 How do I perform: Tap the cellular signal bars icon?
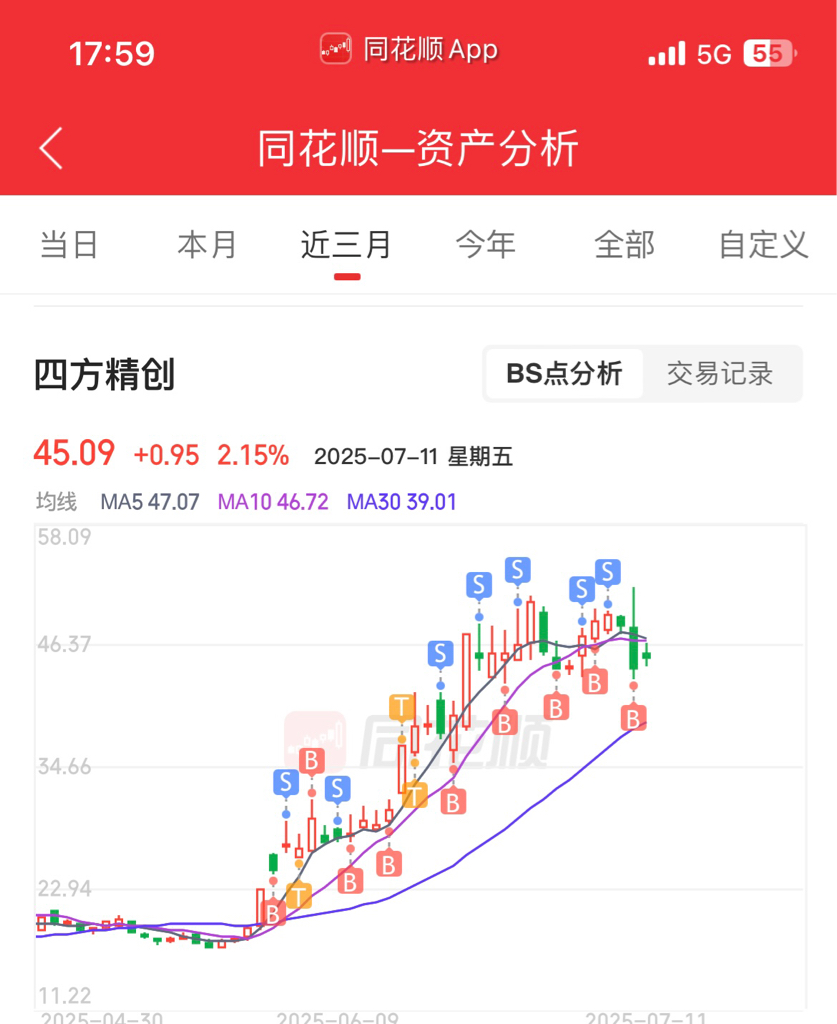tap(667, 54)
